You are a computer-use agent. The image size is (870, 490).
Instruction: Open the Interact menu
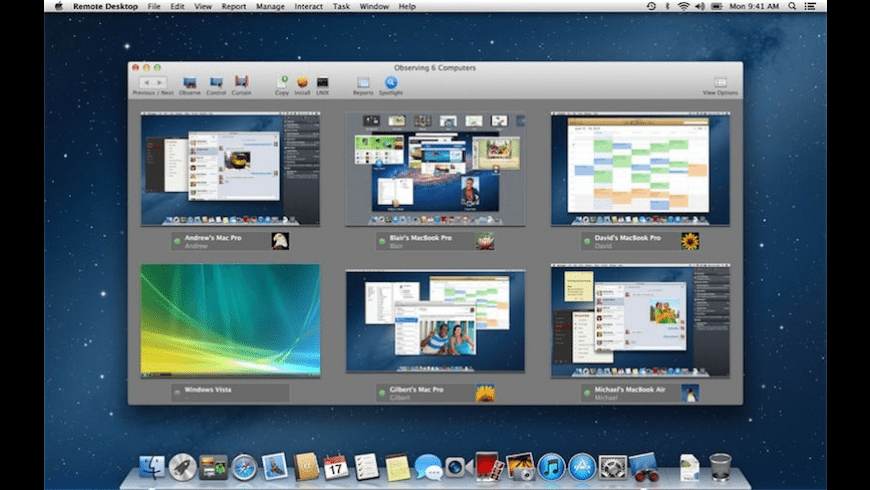[308, 6]
